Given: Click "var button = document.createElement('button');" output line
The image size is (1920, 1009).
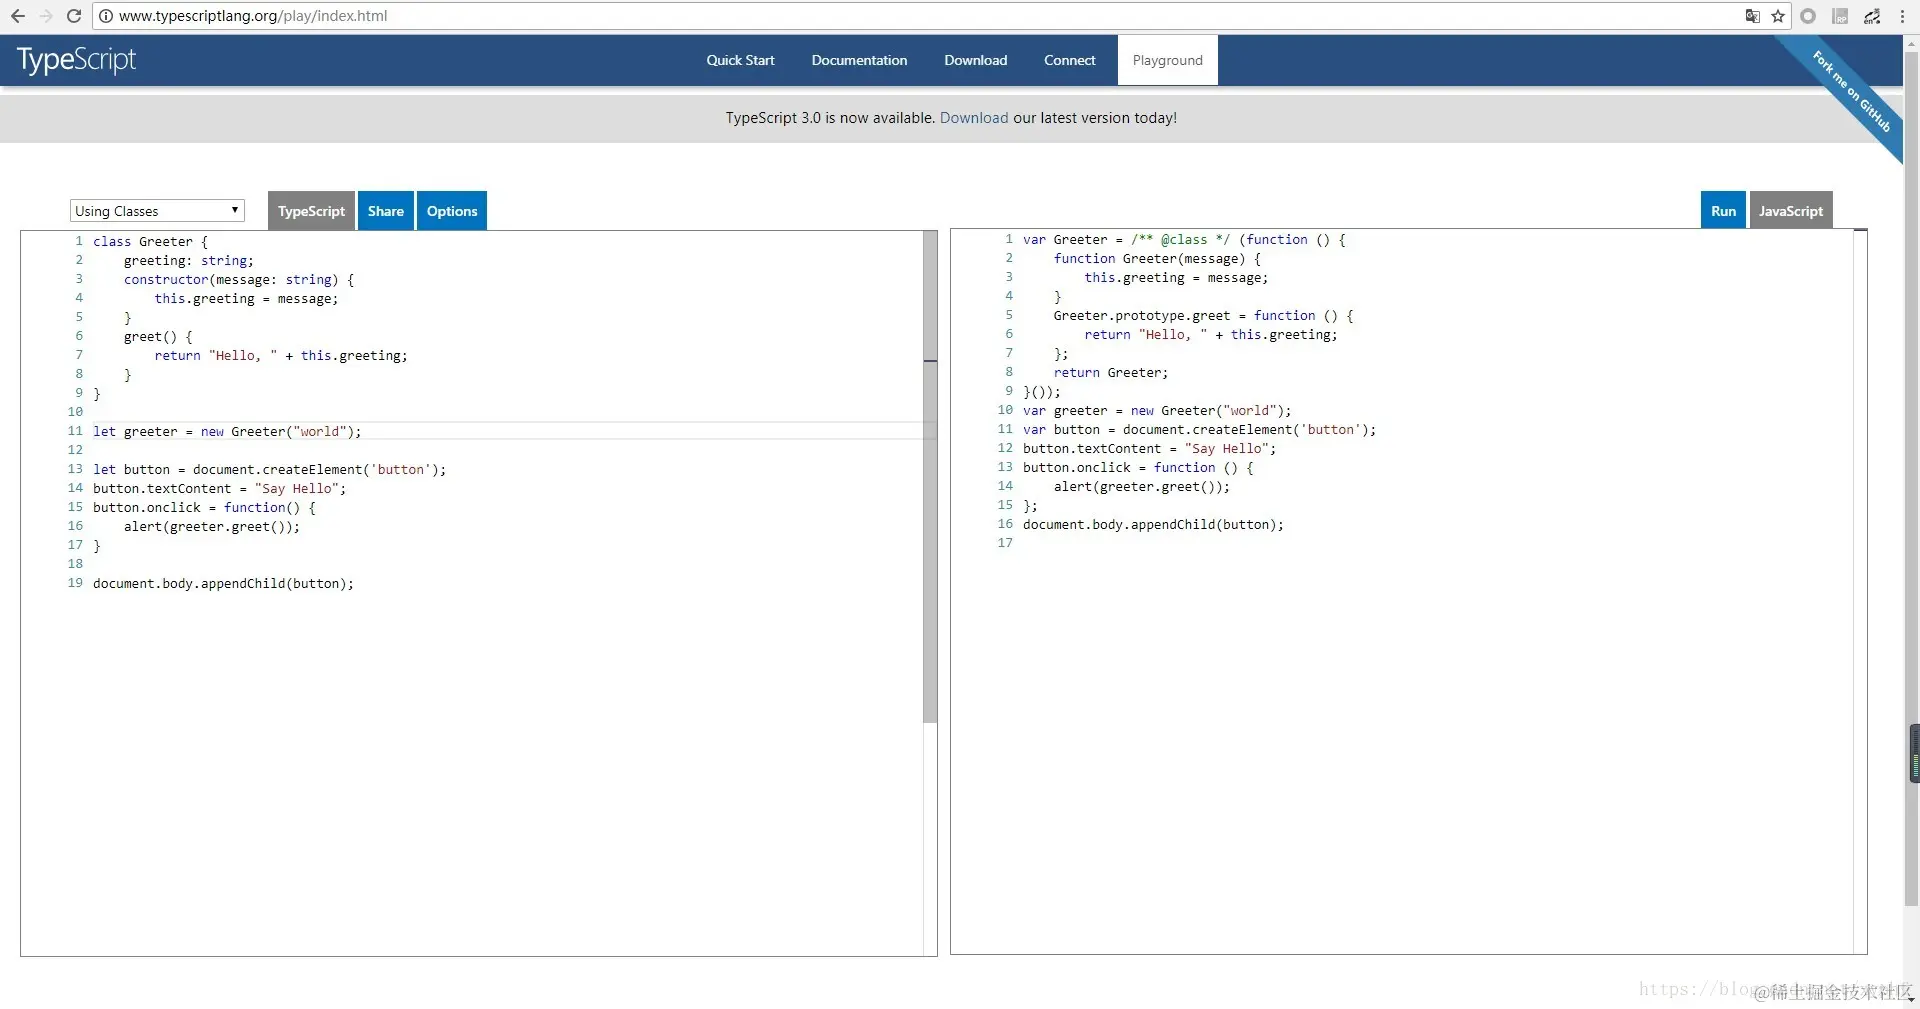Looking at the screenshot, I should click(x=1199, y=429).
